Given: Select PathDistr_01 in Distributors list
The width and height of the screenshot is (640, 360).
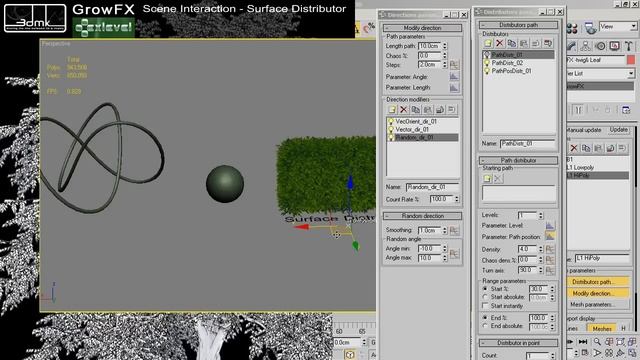Looking at the screenshot, I should pyautogui.click(x=518, y=55).
